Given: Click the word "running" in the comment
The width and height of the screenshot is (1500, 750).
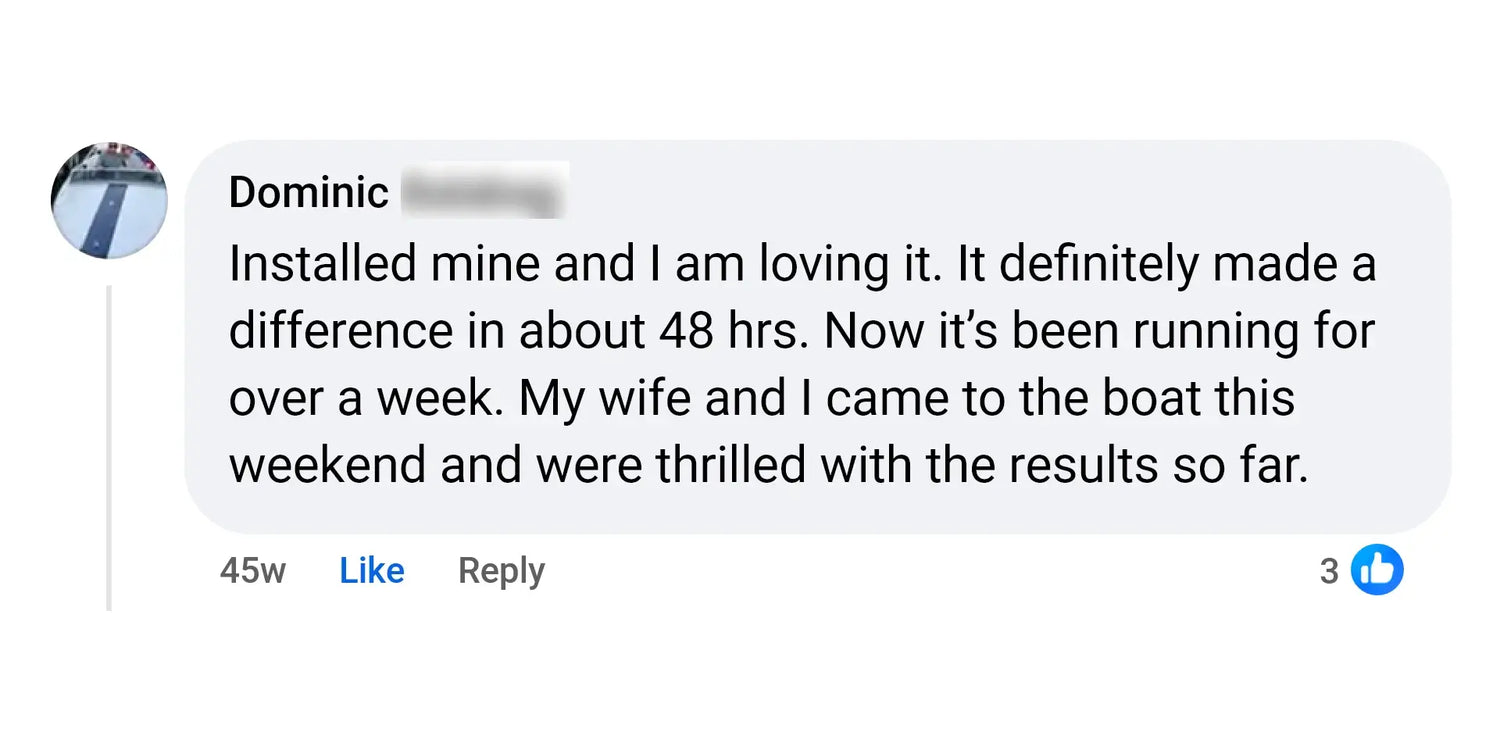Looking at the screenshot, I should point(1226,332).
